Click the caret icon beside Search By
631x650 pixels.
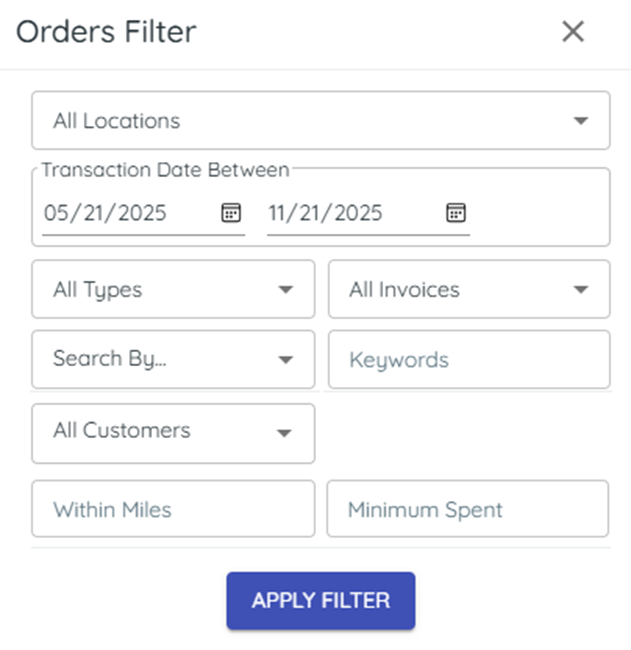coord(286,360)
